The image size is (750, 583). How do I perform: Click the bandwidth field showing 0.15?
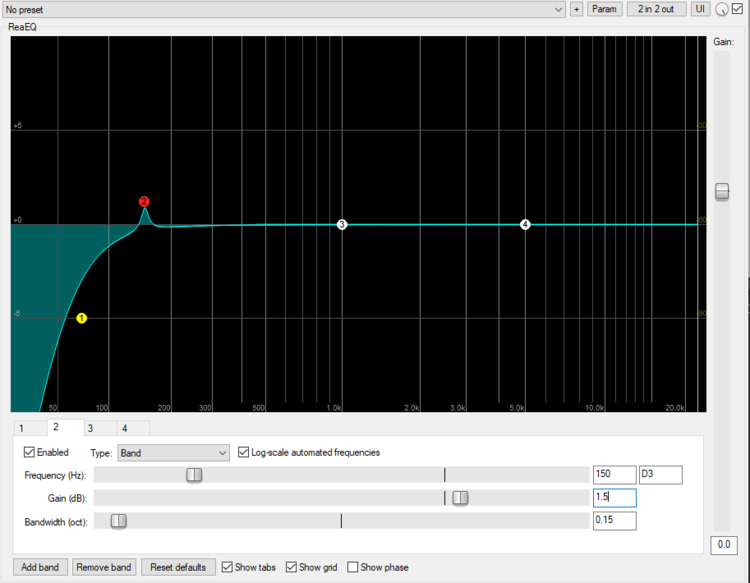point(615,520)
